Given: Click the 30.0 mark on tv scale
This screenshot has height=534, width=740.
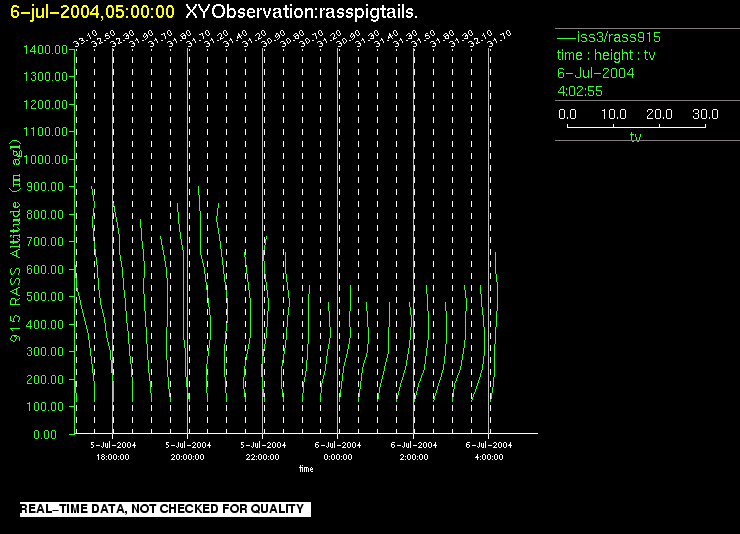Looking at the screenshot, I should coord(706,114).
